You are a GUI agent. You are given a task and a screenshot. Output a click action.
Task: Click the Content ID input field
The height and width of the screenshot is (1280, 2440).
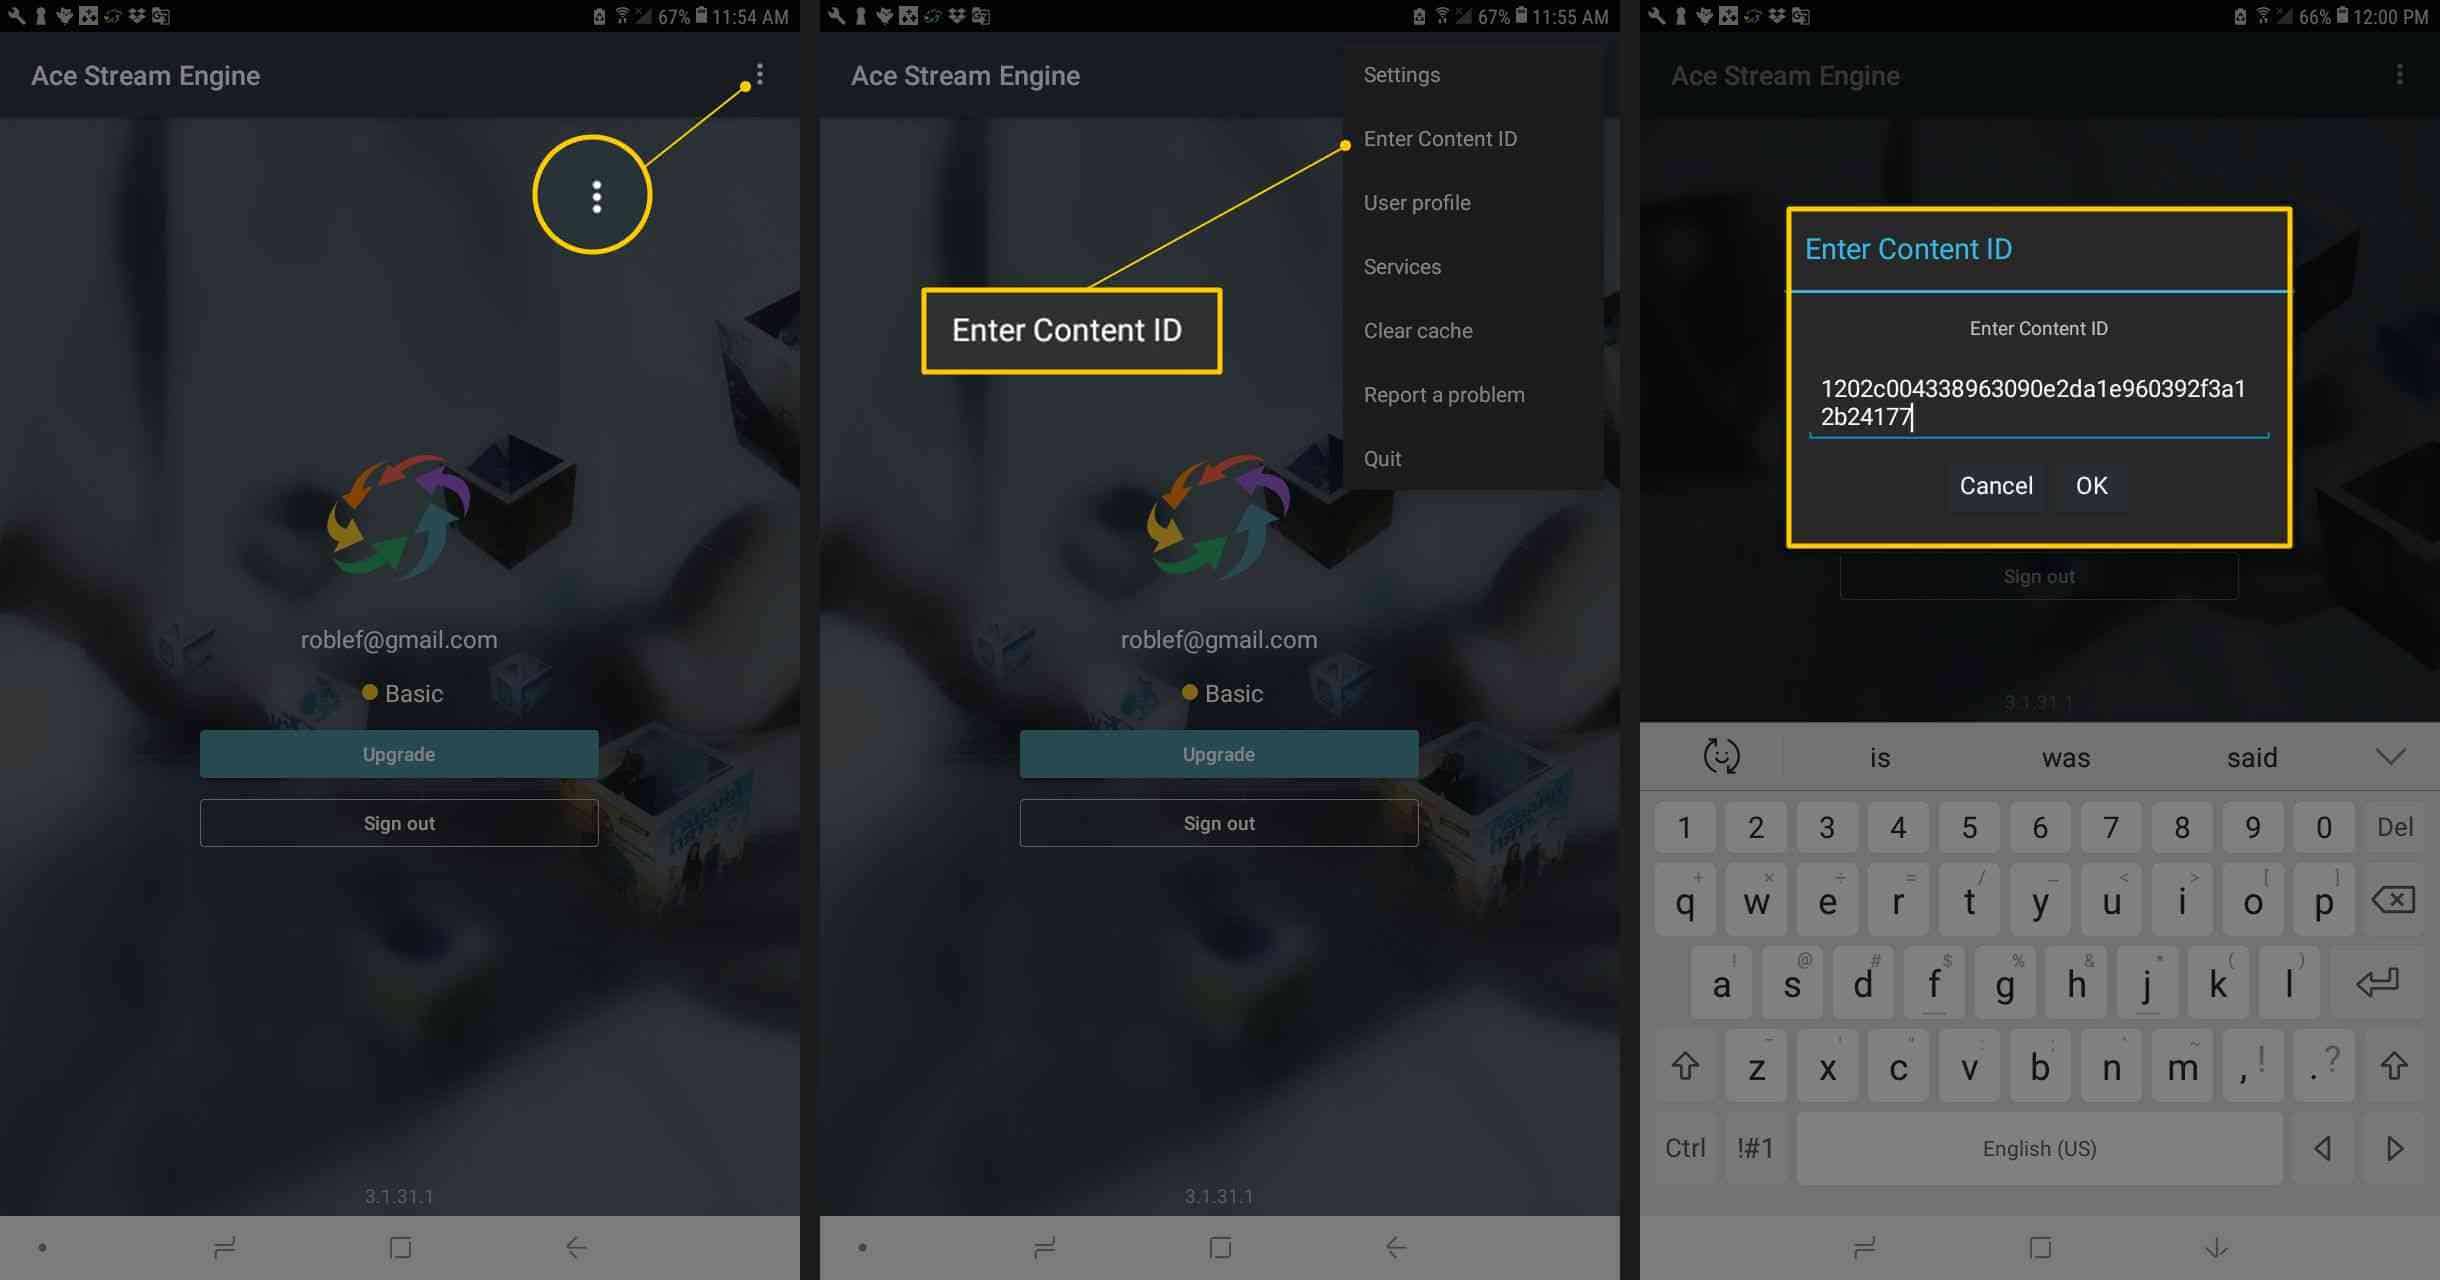coord(2038,402)
